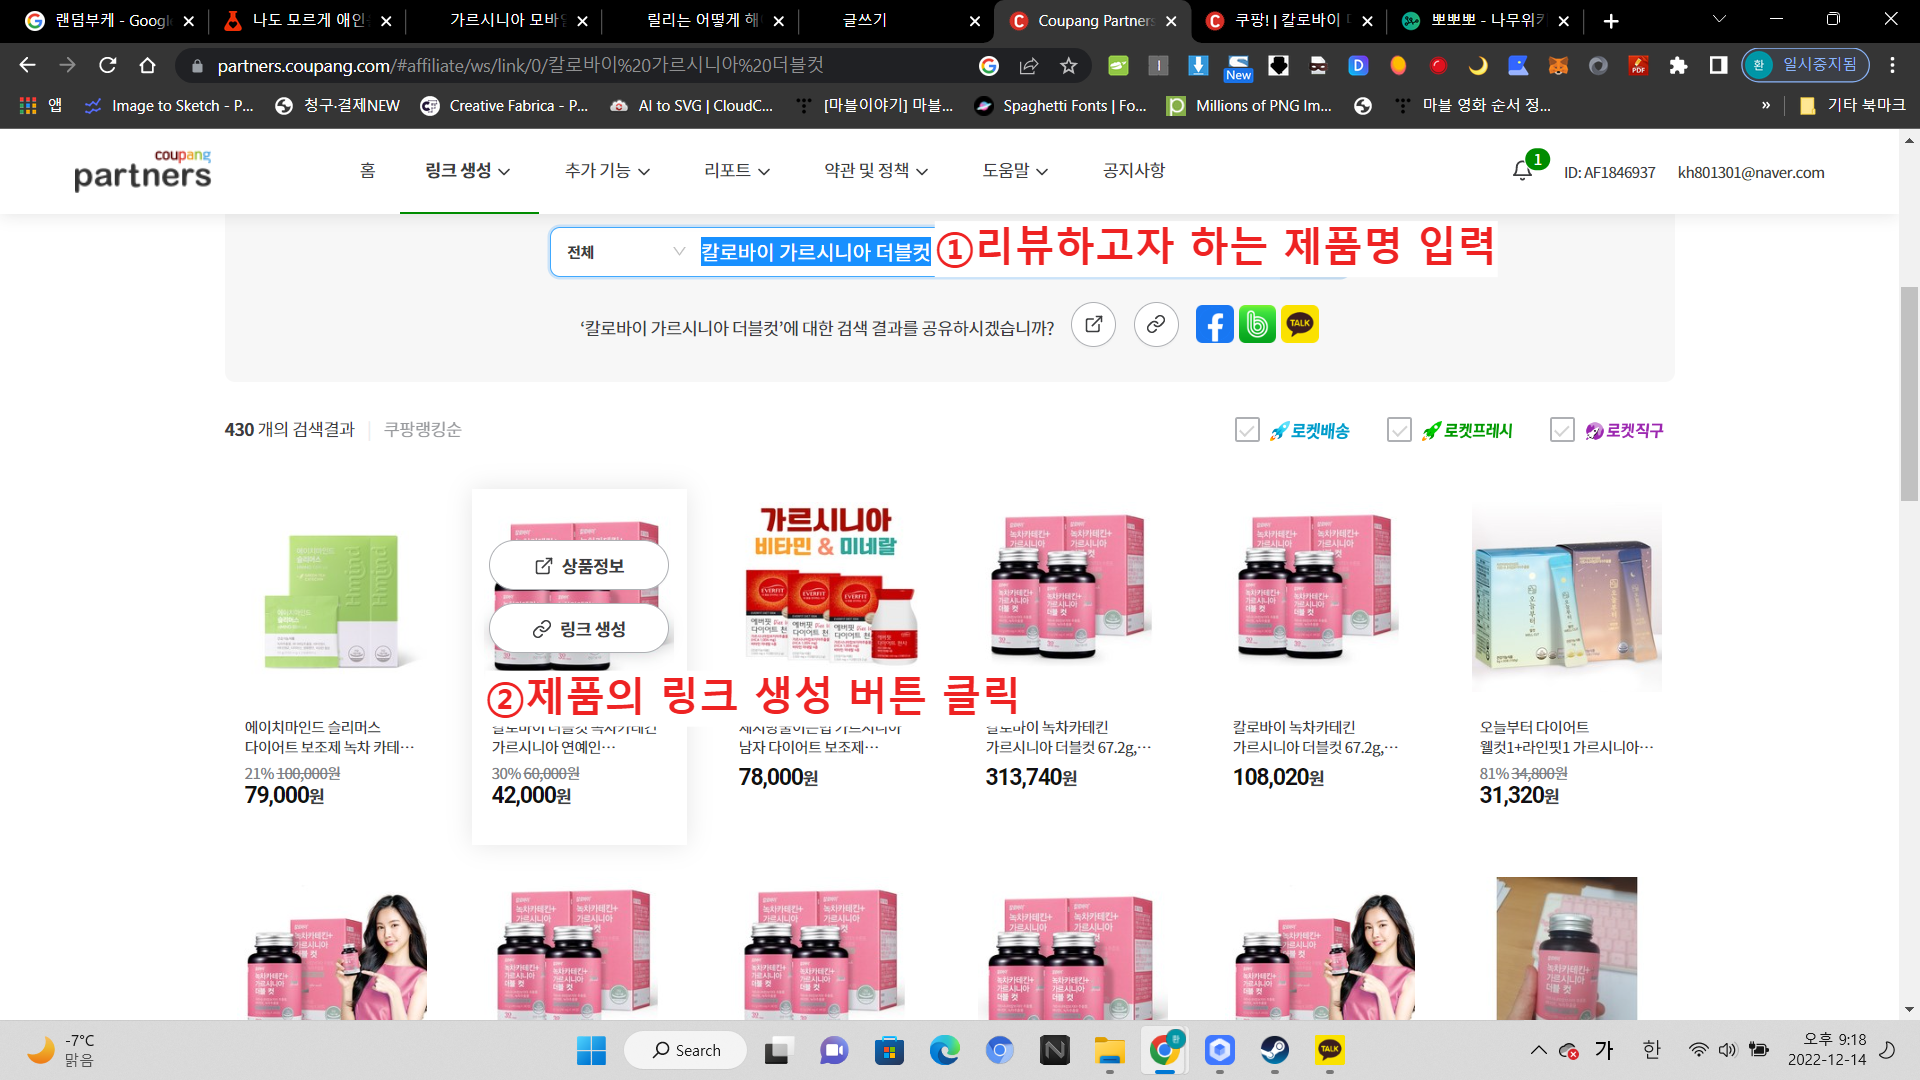
Task: Click the page vertical scrollbar thumb
Action: click(1910, 393)
